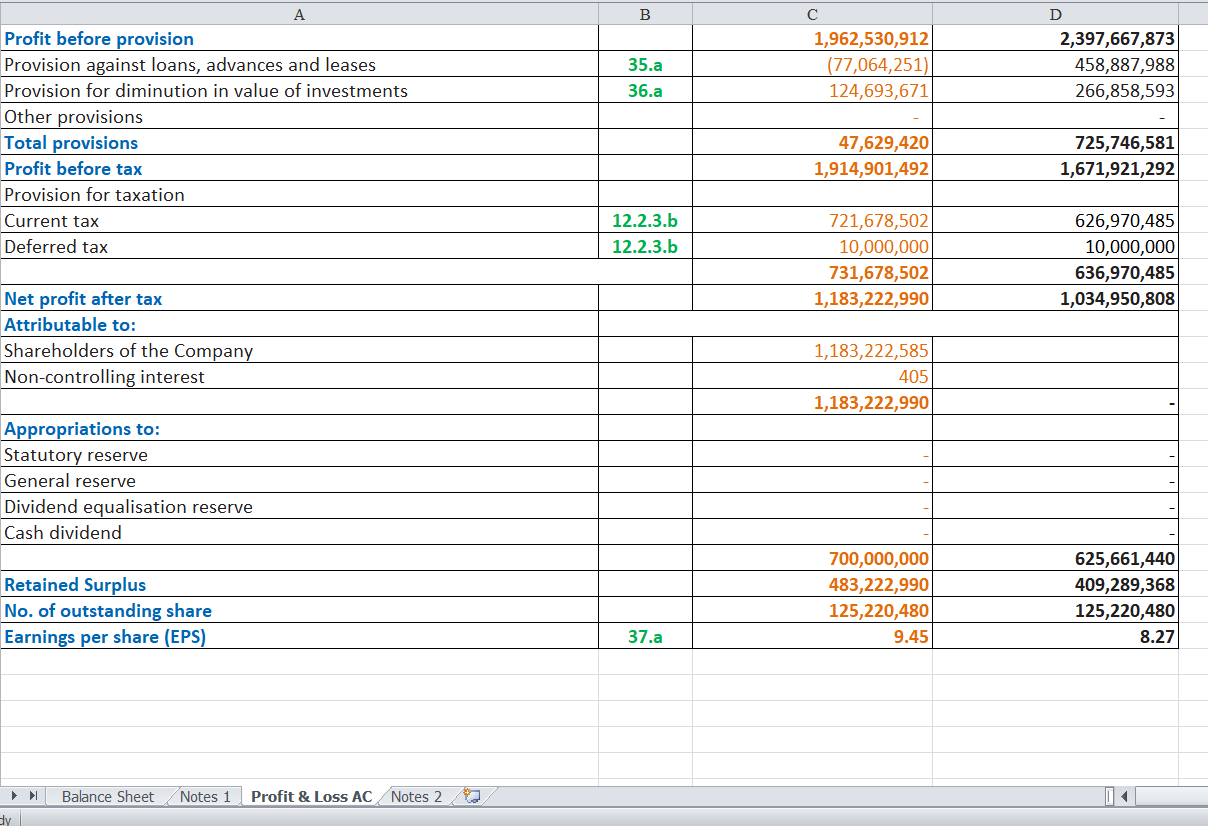
Task: Click the scroll-left arrow on the horizontal scrollbar
Action: click(1123, 796)
